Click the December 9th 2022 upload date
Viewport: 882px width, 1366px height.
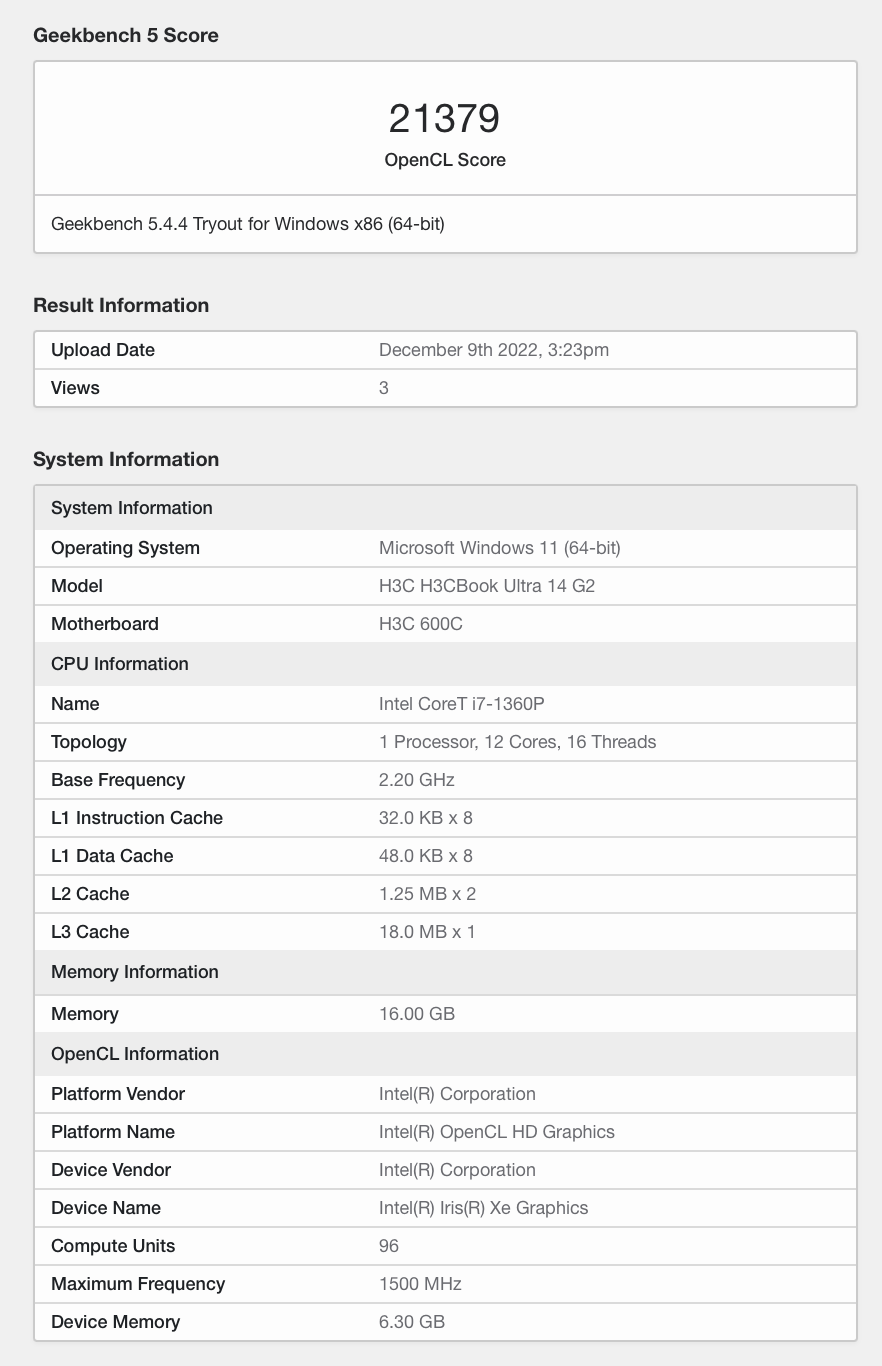click(494, 350)
